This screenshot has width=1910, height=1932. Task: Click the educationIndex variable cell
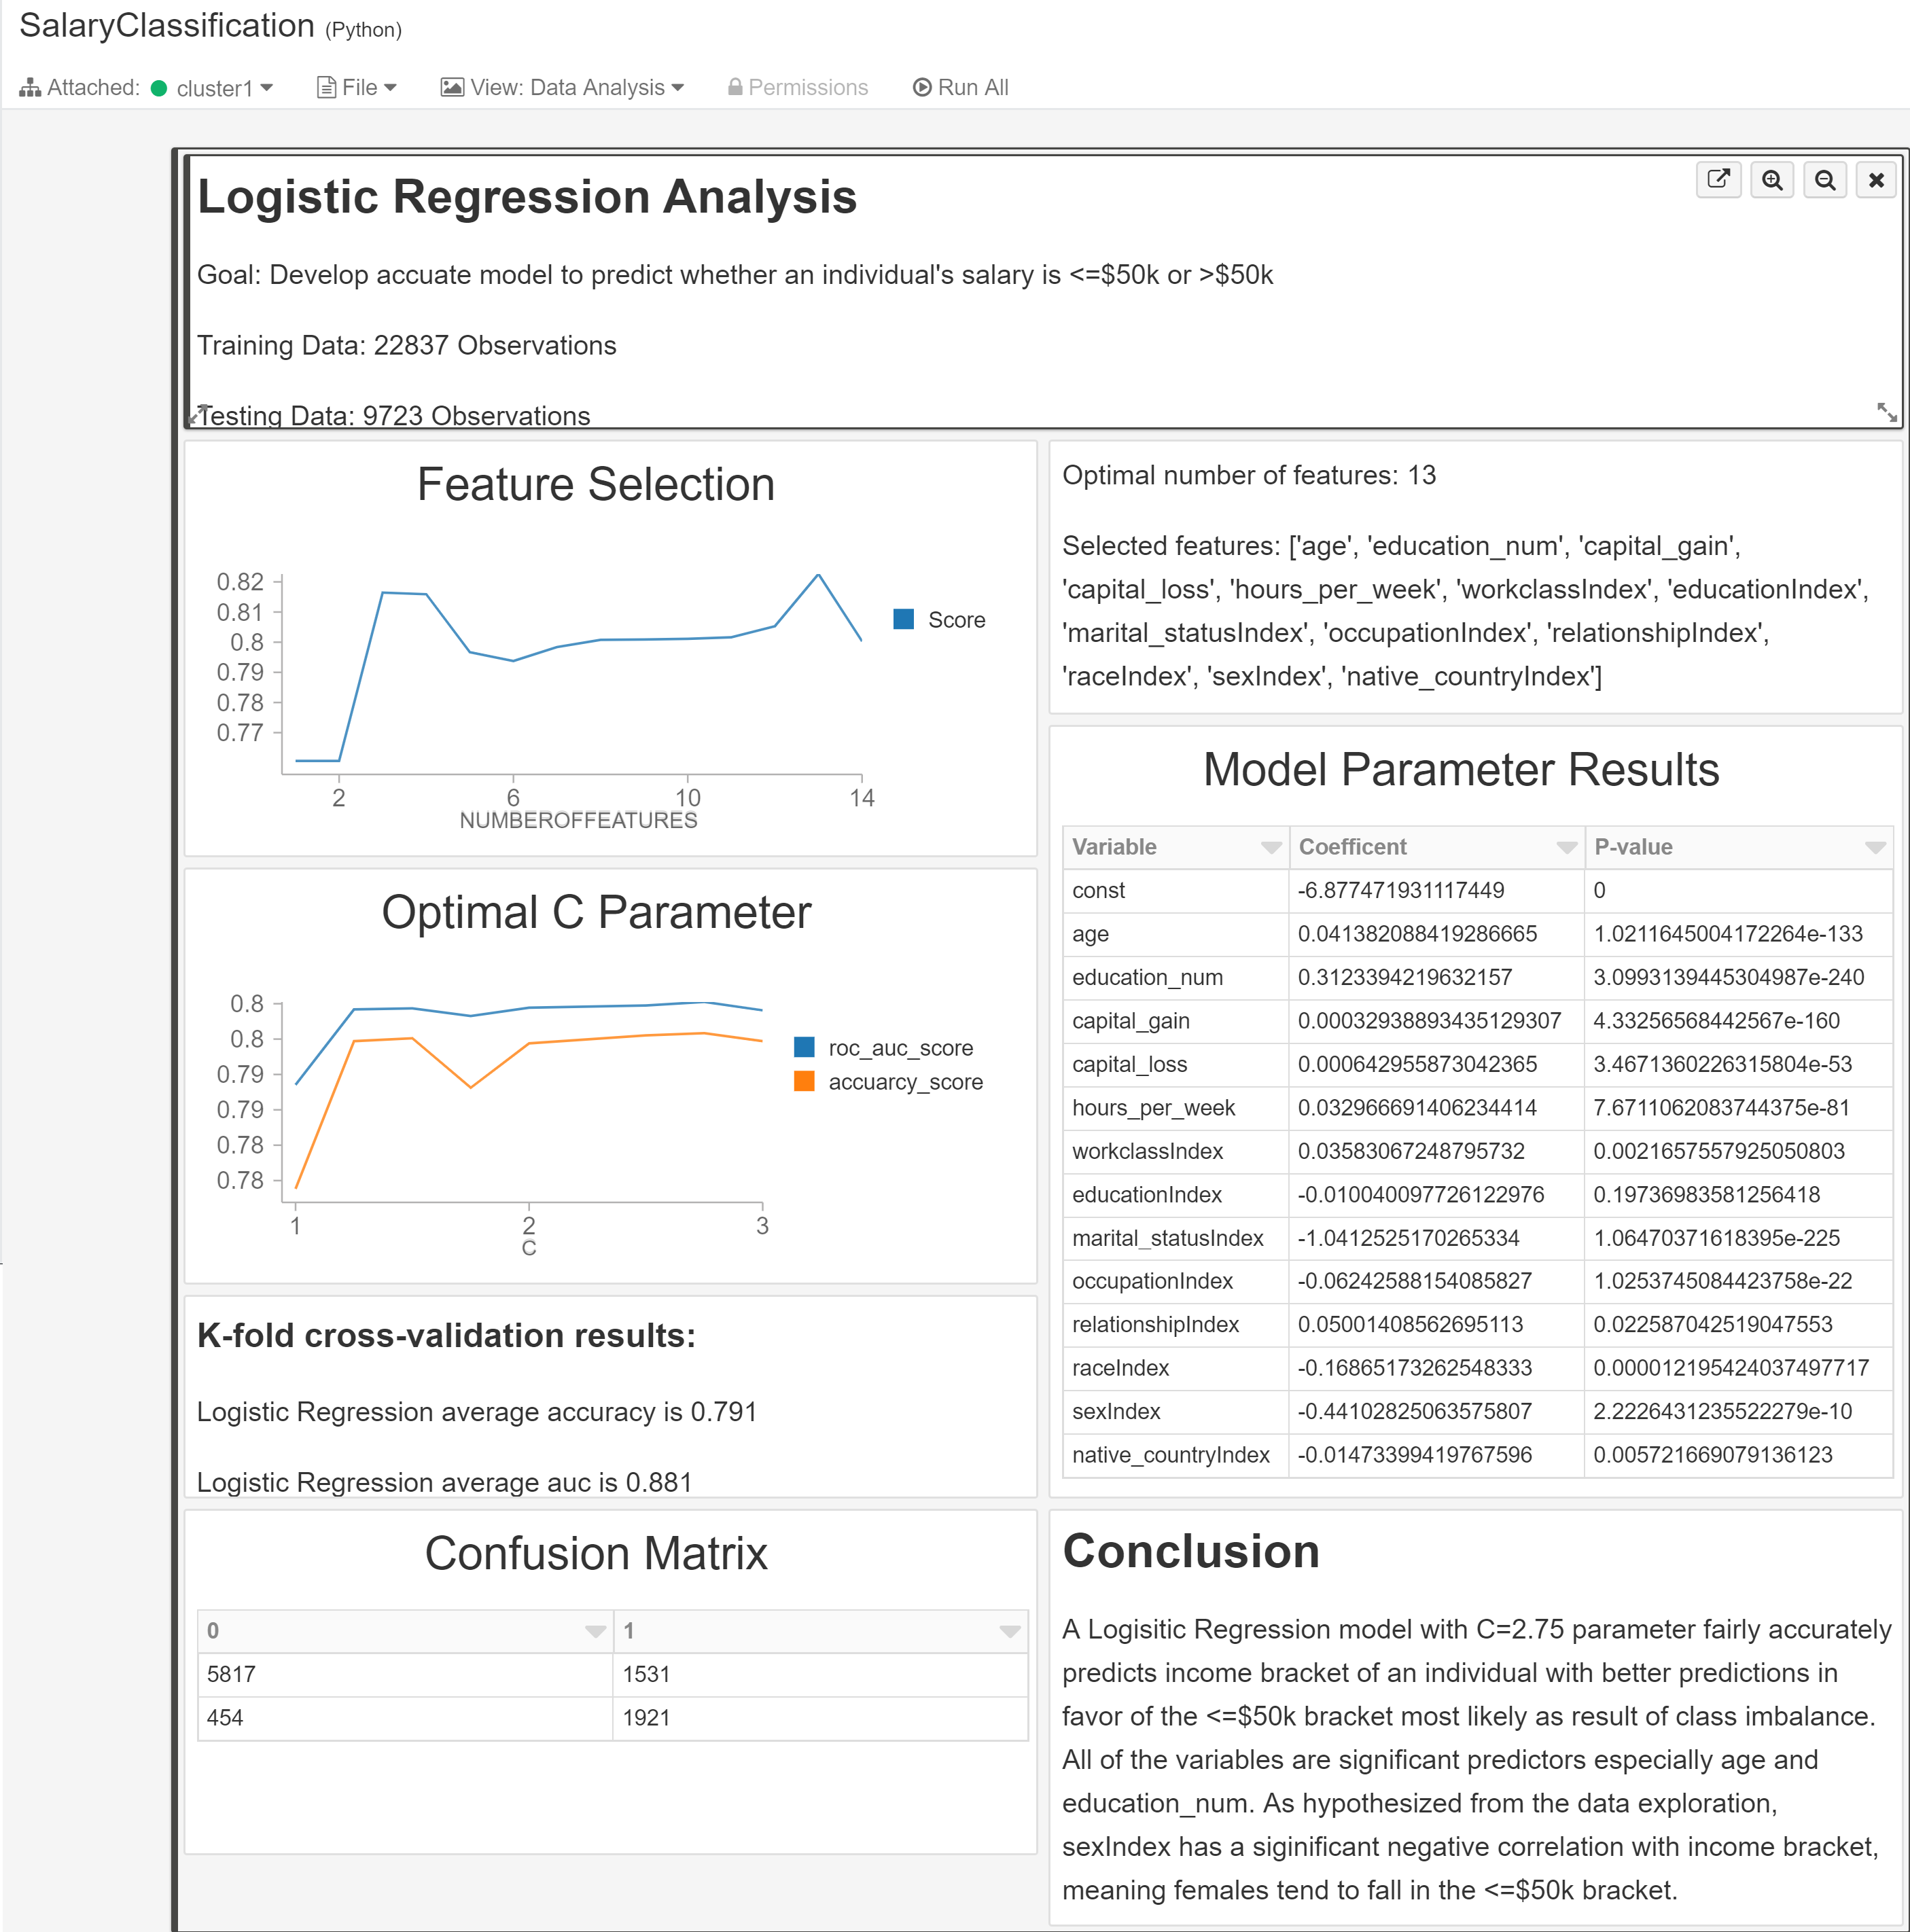(1176, 1195)
